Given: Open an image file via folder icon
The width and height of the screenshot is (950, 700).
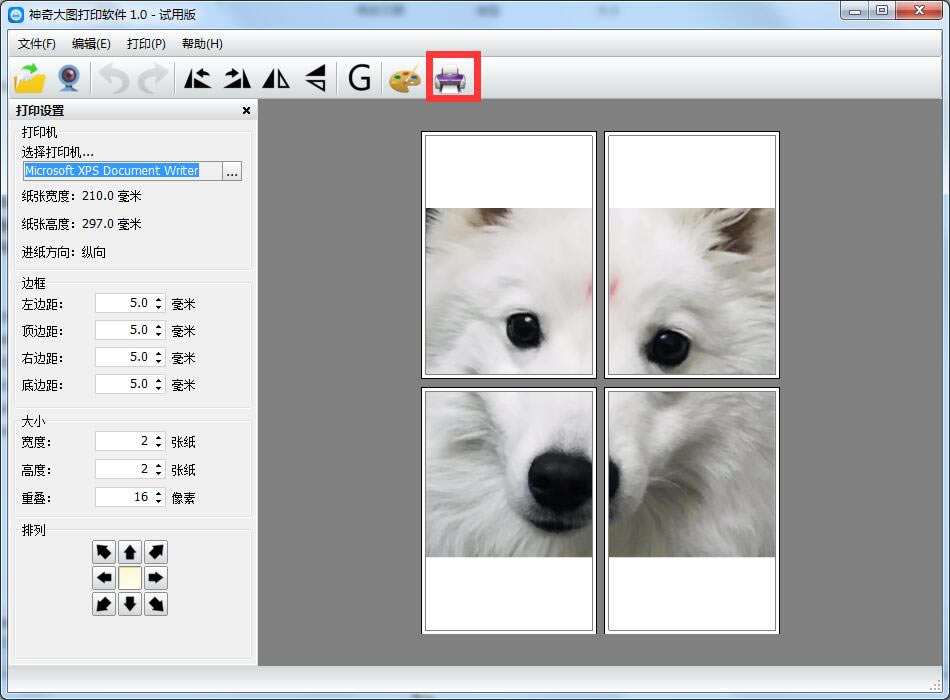Looking at the screenshot, I should [x=31, y=78].
